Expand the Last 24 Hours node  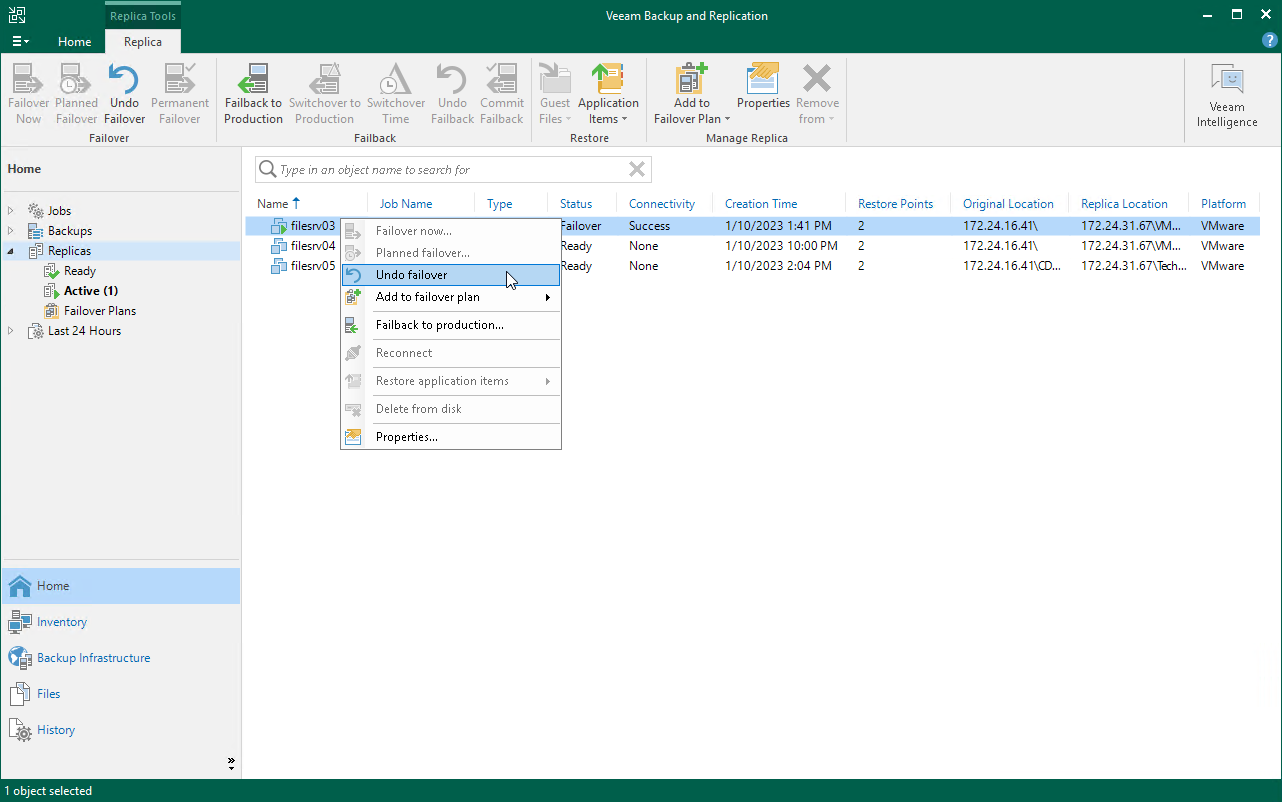12,331
